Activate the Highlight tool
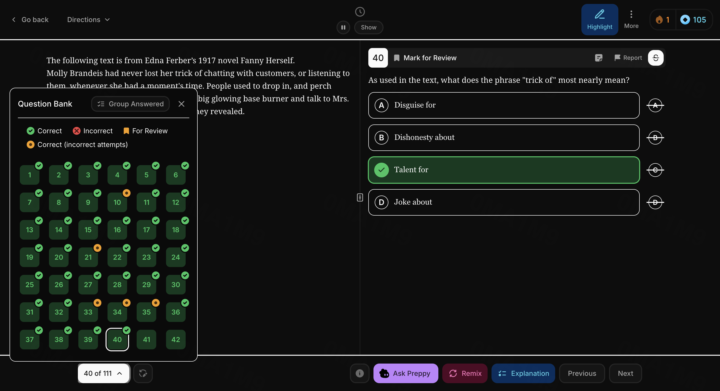 (x=599, y=20)
